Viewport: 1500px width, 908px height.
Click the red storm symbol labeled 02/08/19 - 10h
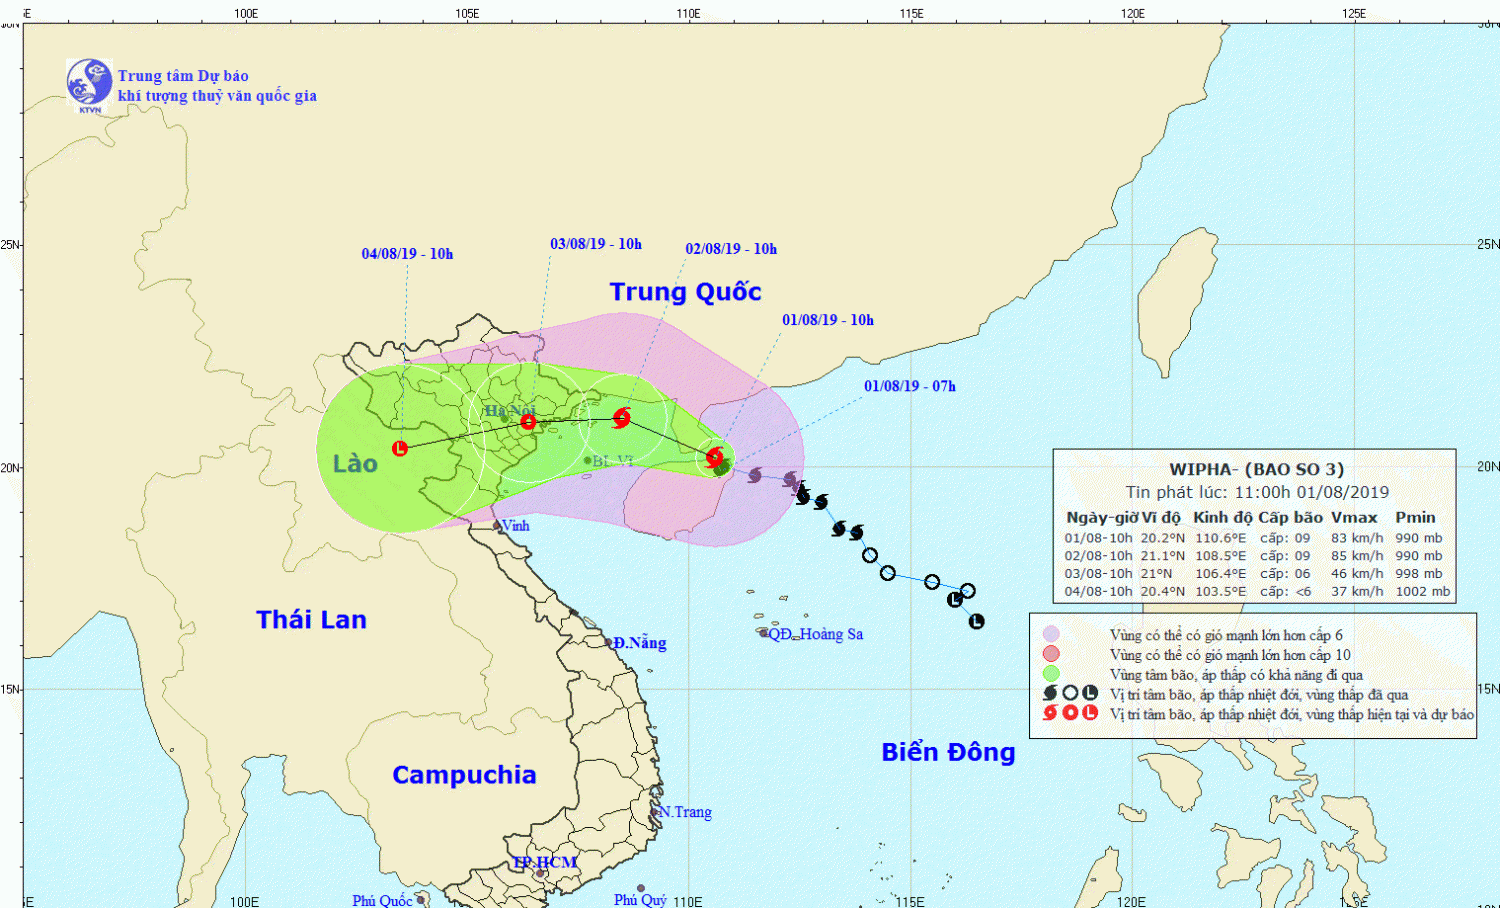click(x=621, y=417)
